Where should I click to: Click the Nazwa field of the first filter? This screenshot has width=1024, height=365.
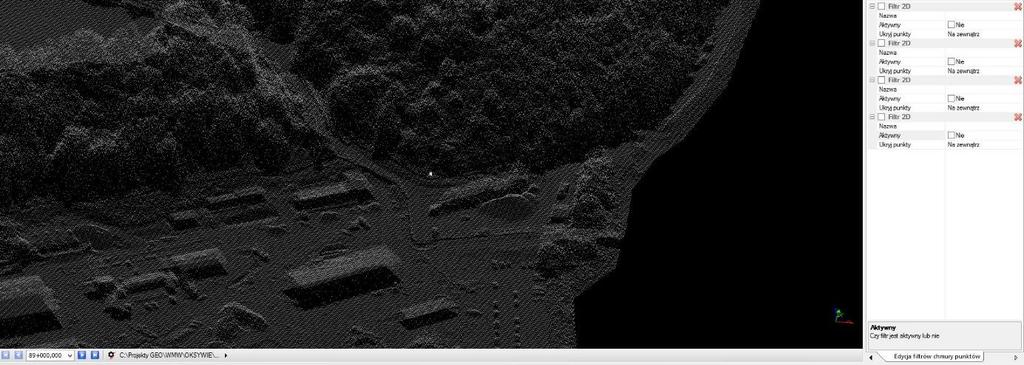pos(984,16)
